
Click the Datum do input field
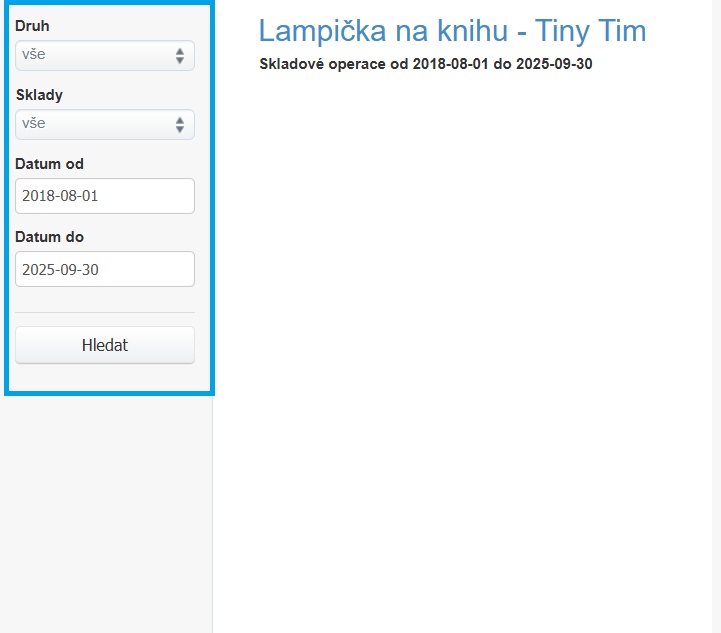[105, 269]
